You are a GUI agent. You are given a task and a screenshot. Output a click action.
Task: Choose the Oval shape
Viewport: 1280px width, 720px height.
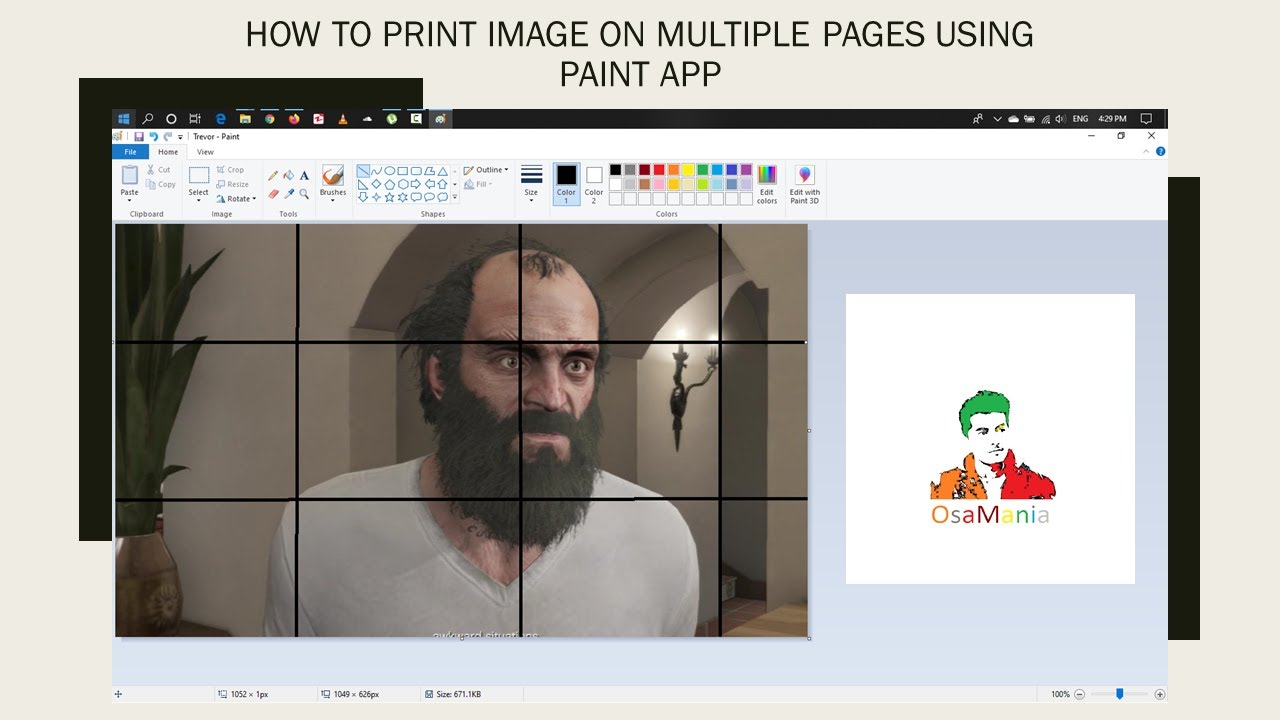[390, 171]
